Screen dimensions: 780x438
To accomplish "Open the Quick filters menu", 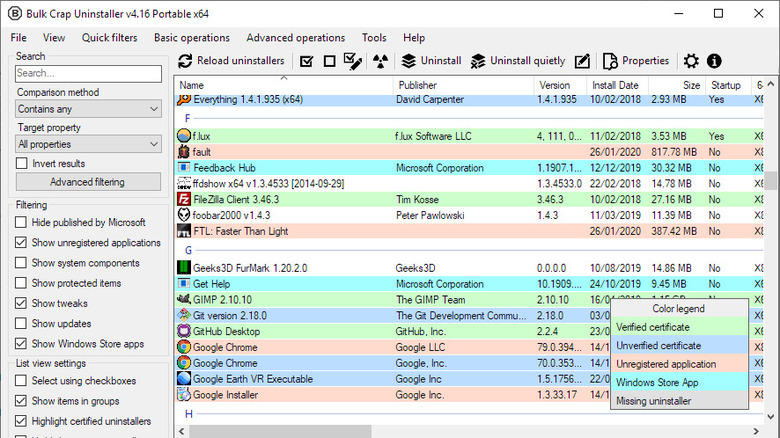I will pos(110,37).
